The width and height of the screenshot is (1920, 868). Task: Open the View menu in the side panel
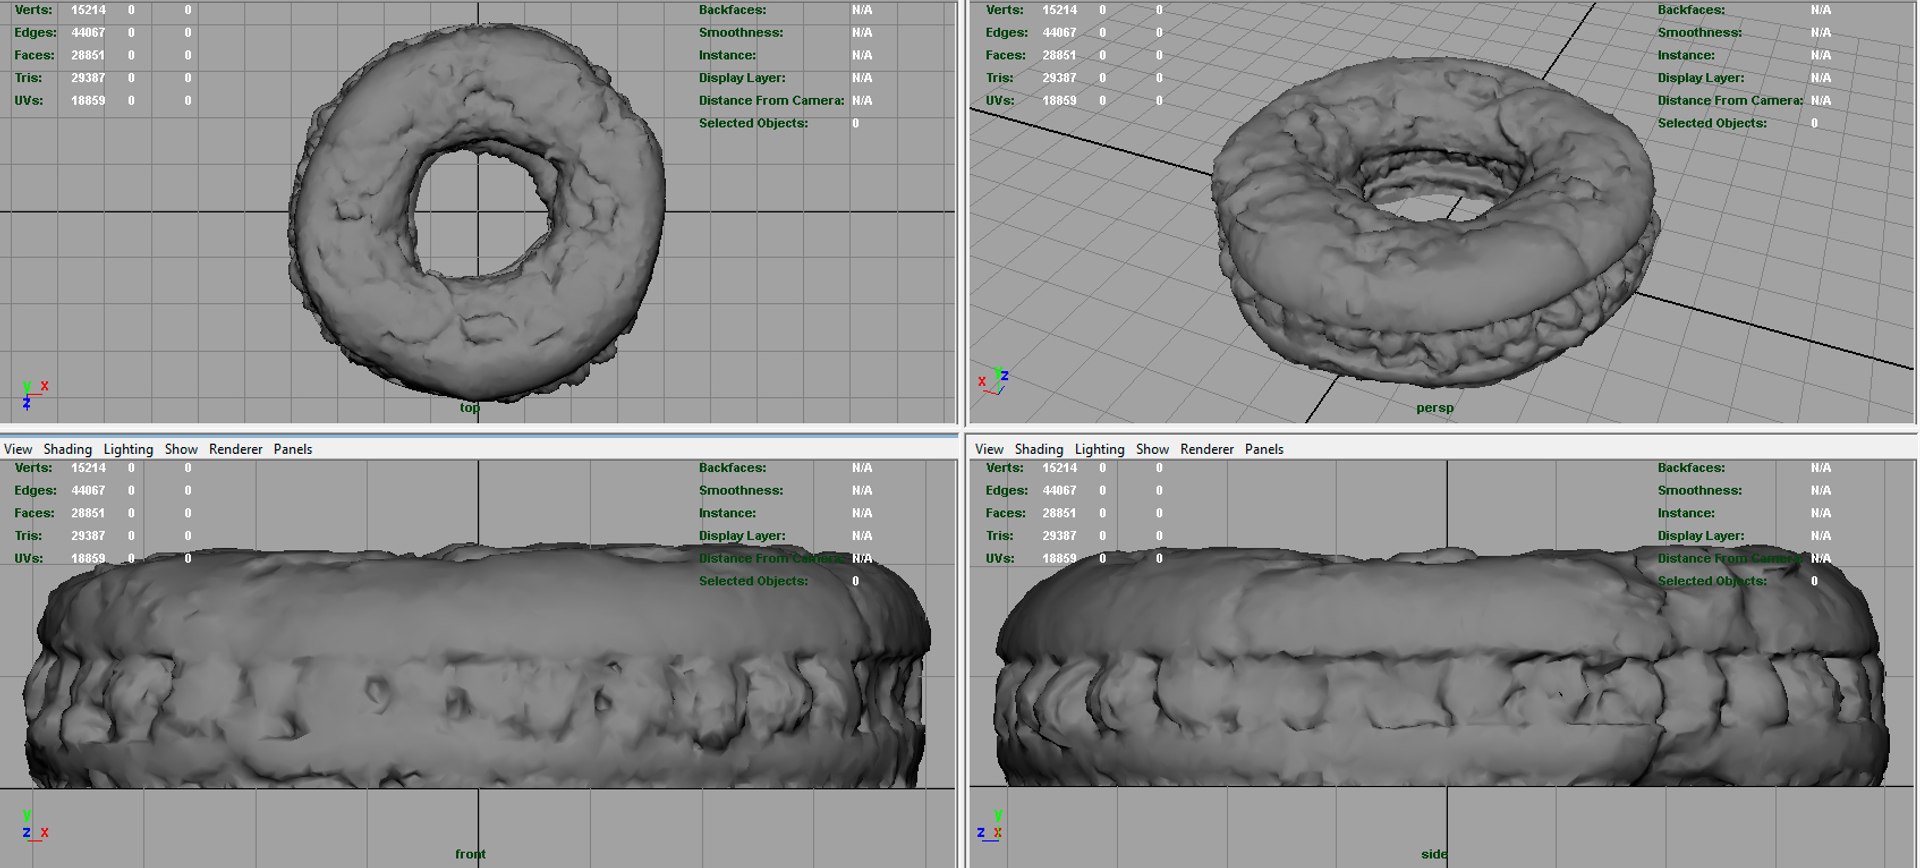click(989, 449)
